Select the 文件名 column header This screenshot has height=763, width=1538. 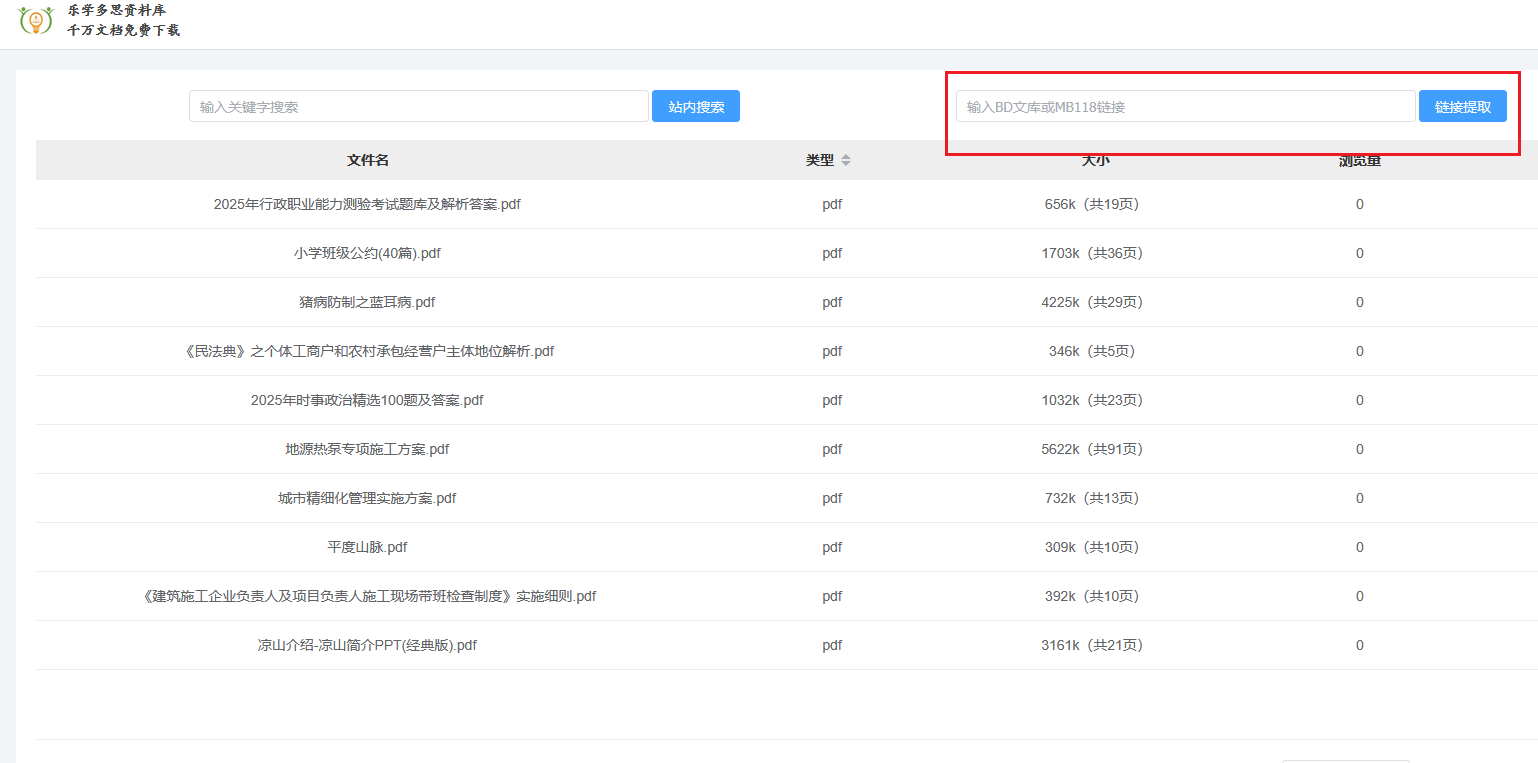(x=368, y=161)
